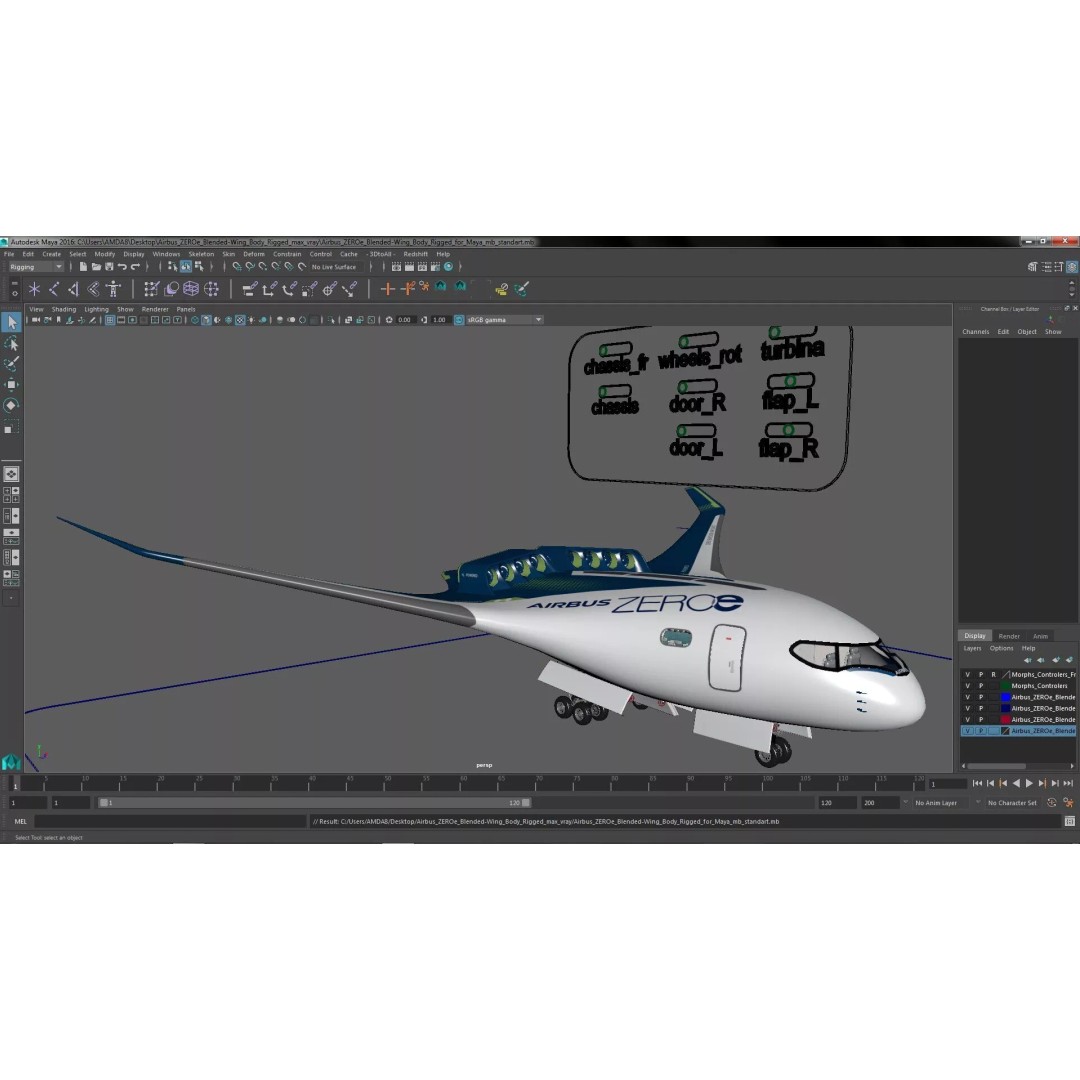The image size is (1080, 1080).
Task: Click Play Backwards button
Action: point(1016,783)
